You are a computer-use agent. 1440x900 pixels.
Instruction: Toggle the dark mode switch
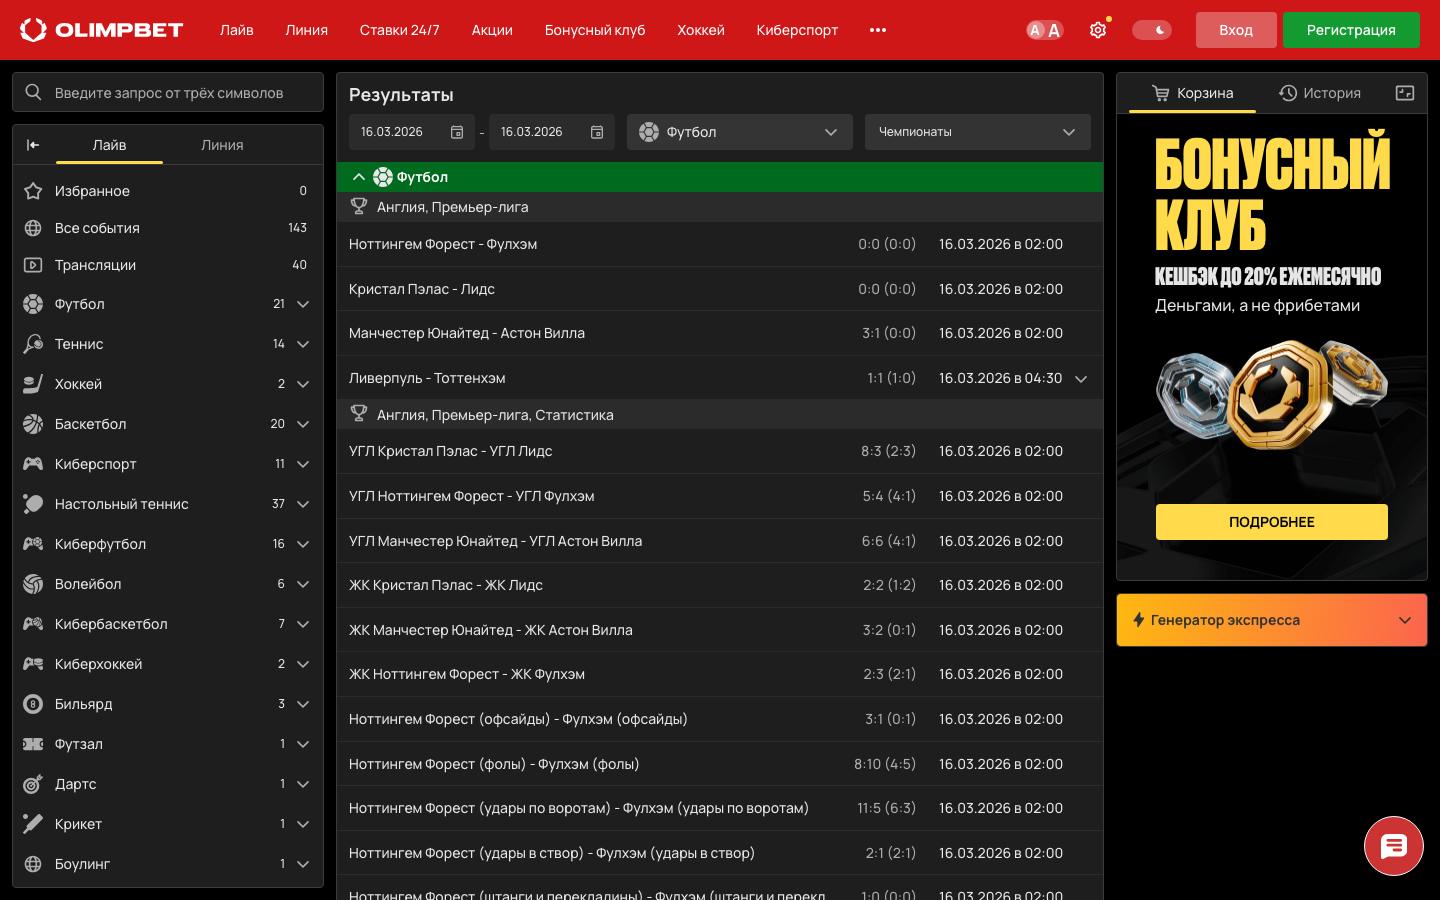pyautogui.click(x=1151, y=30)
